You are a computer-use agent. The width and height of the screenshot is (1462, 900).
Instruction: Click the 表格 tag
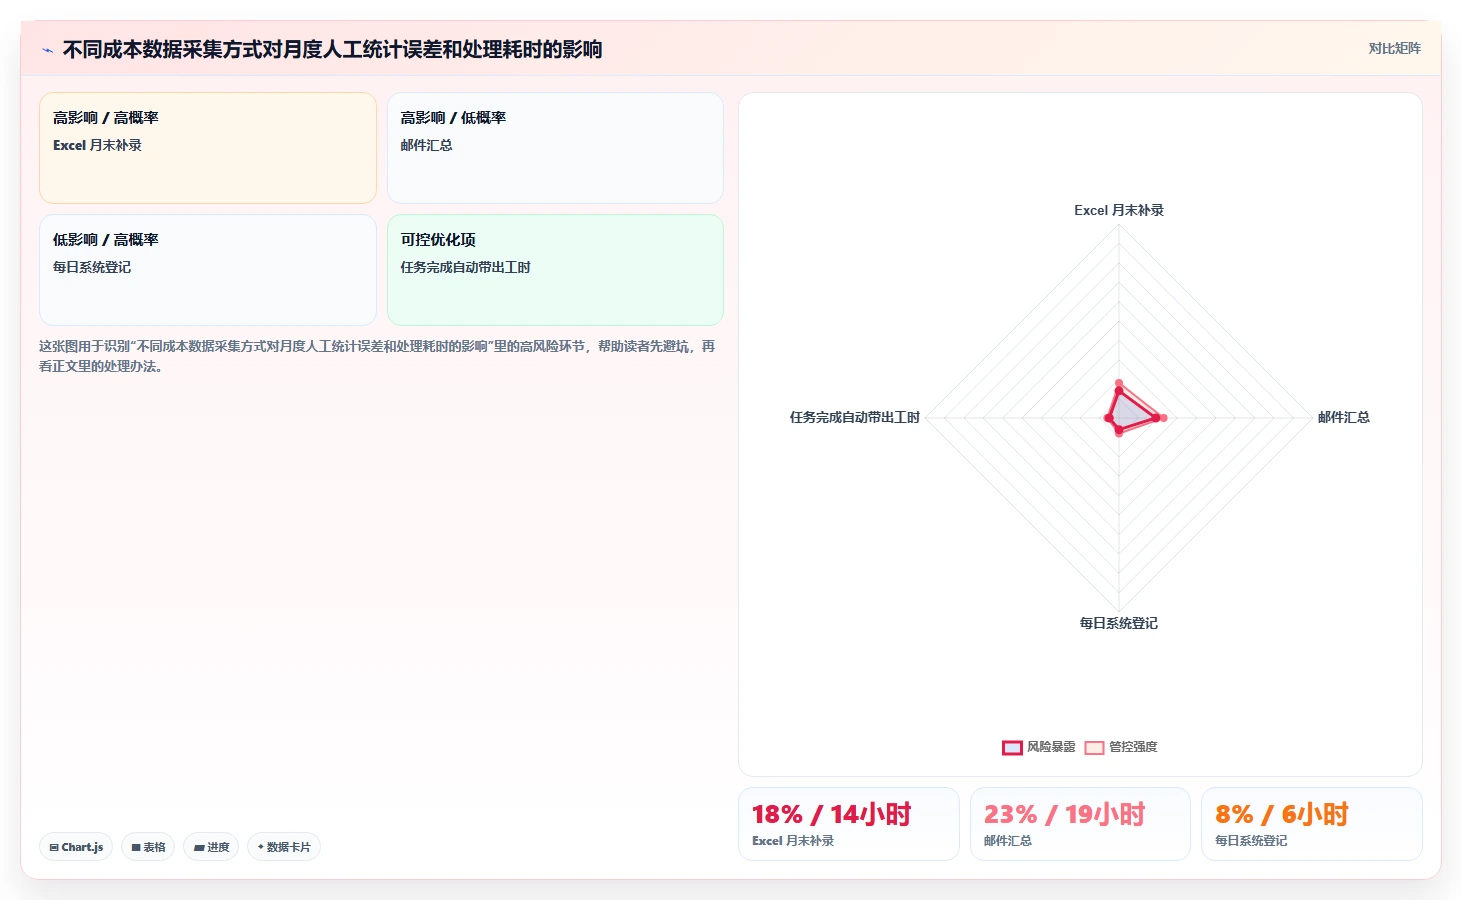click(148, 847)
